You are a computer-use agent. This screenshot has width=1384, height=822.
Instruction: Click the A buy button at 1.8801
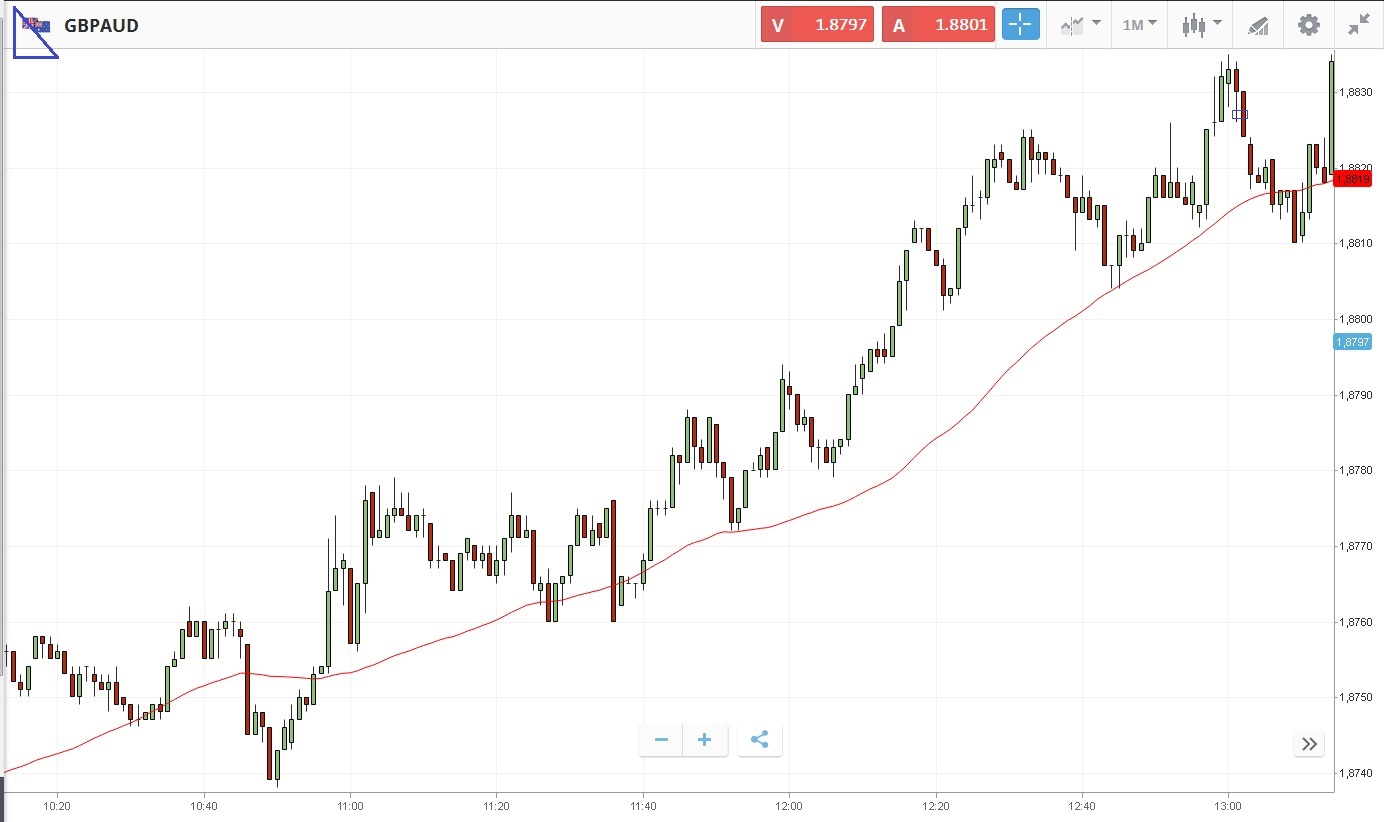click(937, 25)
